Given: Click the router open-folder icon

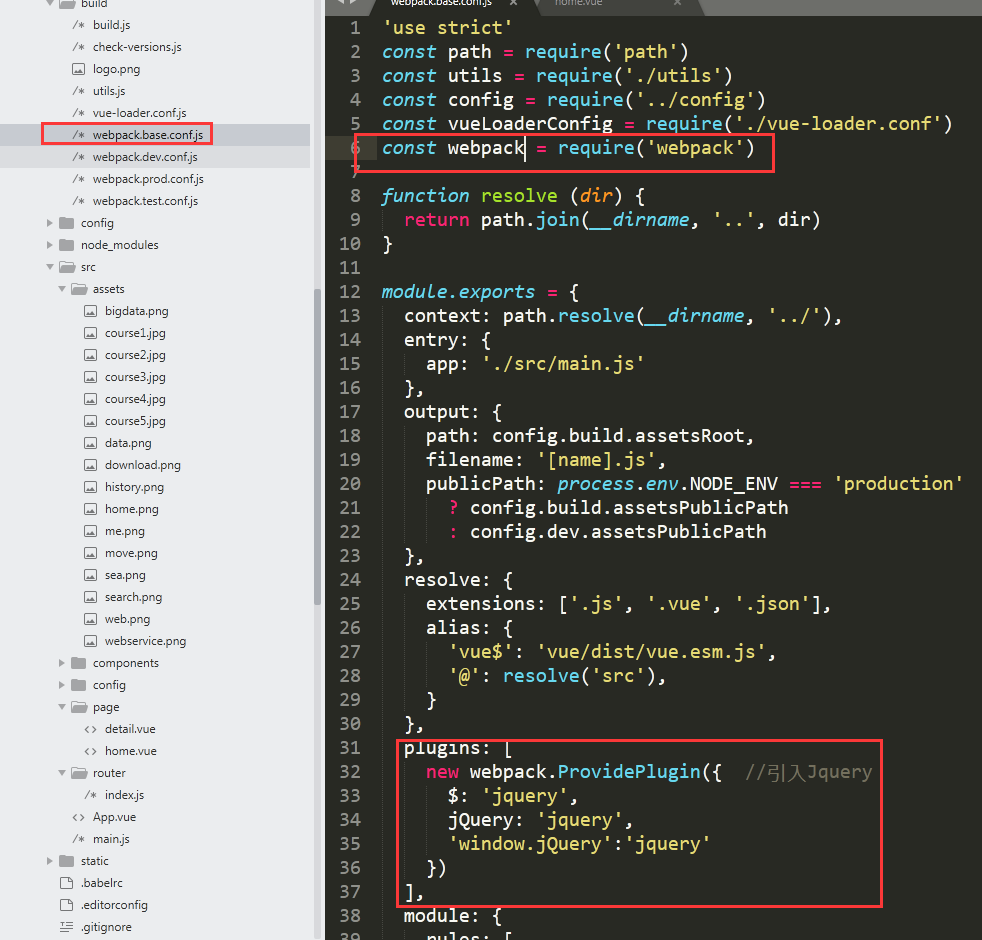Looking at the screenshot, I should click(x=79, y=773).
